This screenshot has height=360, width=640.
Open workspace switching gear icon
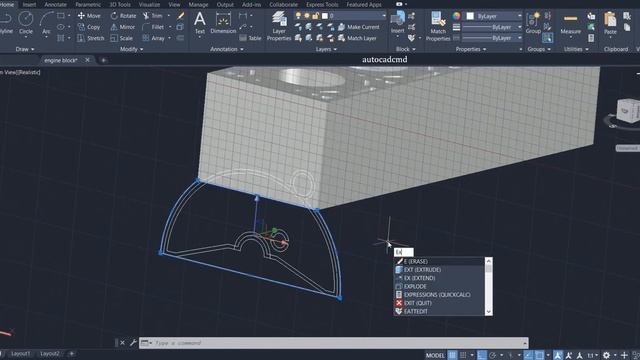point(606,355)
